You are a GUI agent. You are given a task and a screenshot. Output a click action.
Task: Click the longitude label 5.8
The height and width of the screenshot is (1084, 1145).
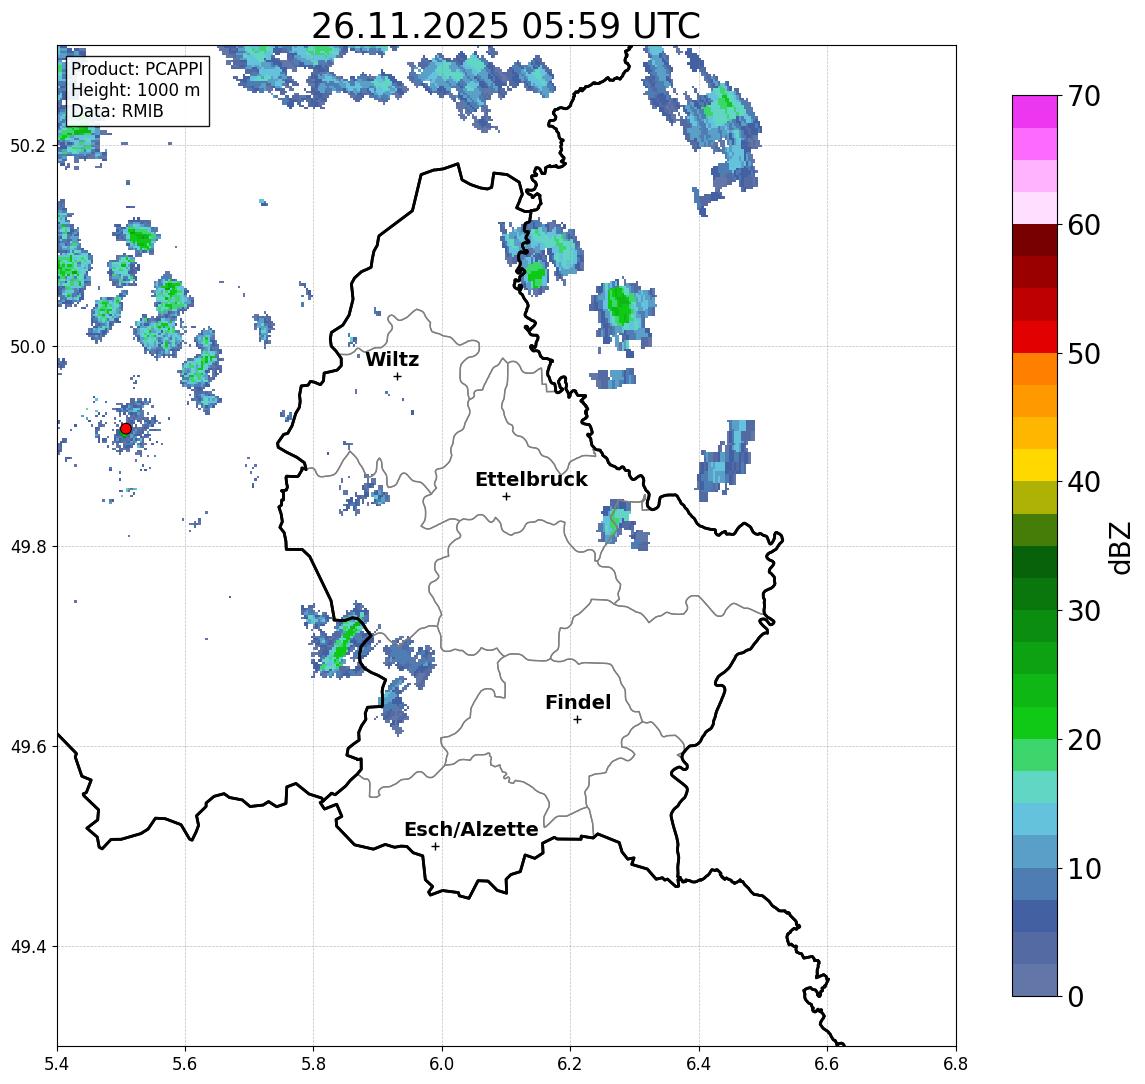click(313, 1063)
